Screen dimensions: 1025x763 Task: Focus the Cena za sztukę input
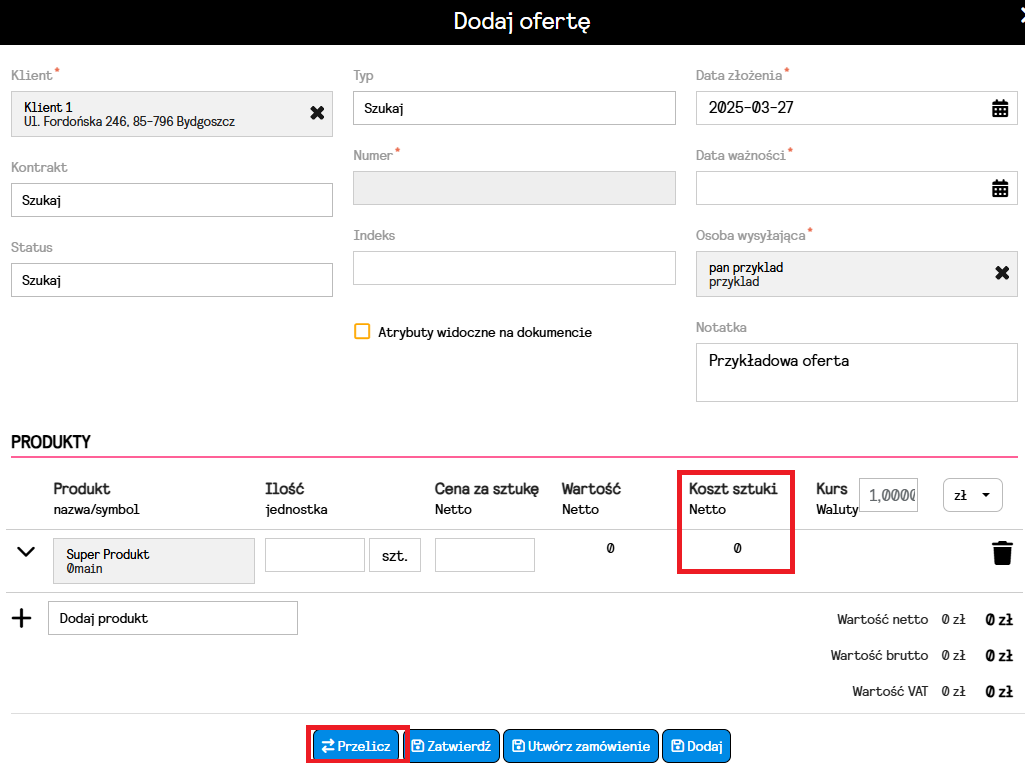(484, 555)
